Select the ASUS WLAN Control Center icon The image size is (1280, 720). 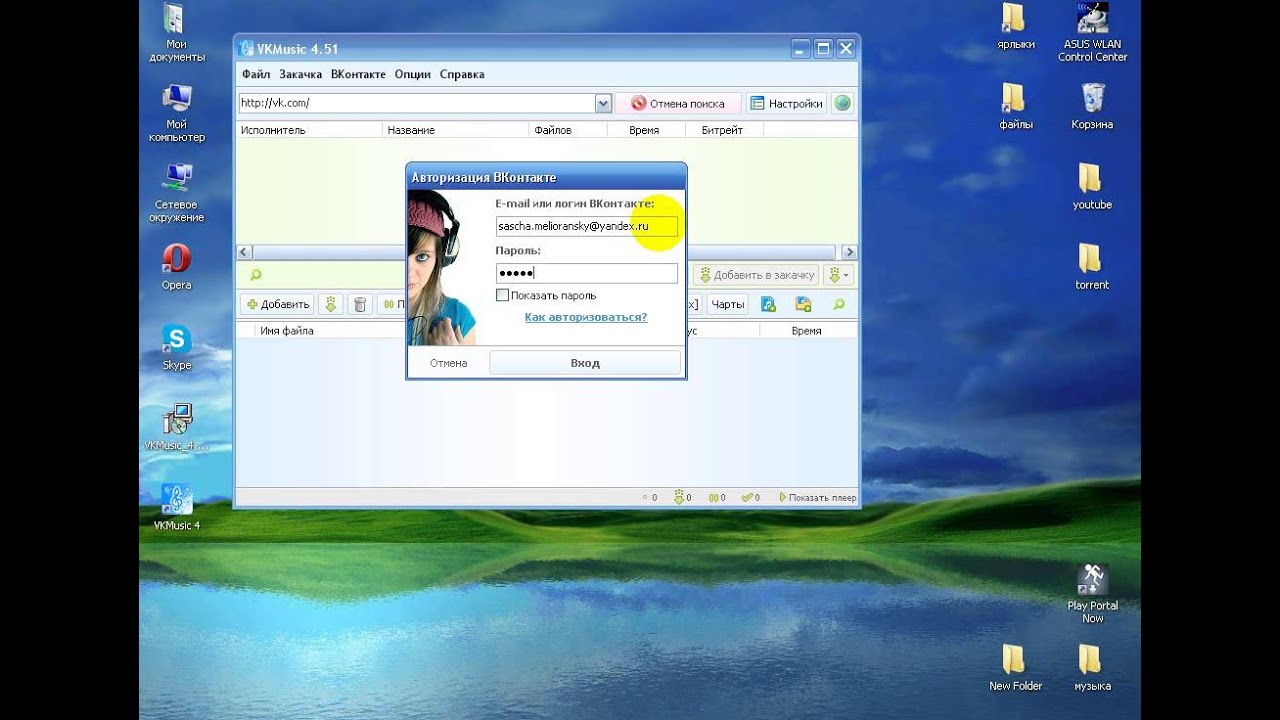pyautogui.click(x=1092, y=33)
